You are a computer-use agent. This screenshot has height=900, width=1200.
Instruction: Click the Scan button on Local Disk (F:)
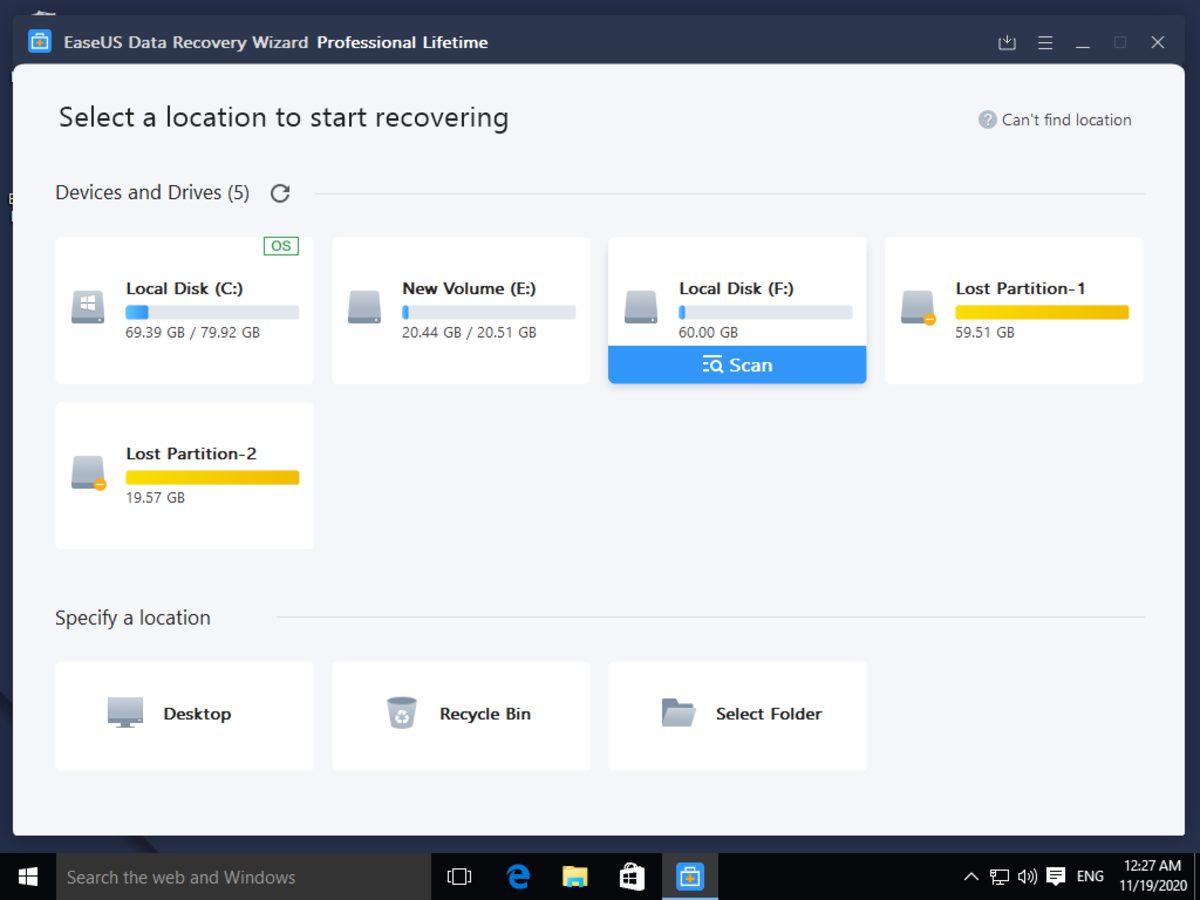[x=737, y=365]
